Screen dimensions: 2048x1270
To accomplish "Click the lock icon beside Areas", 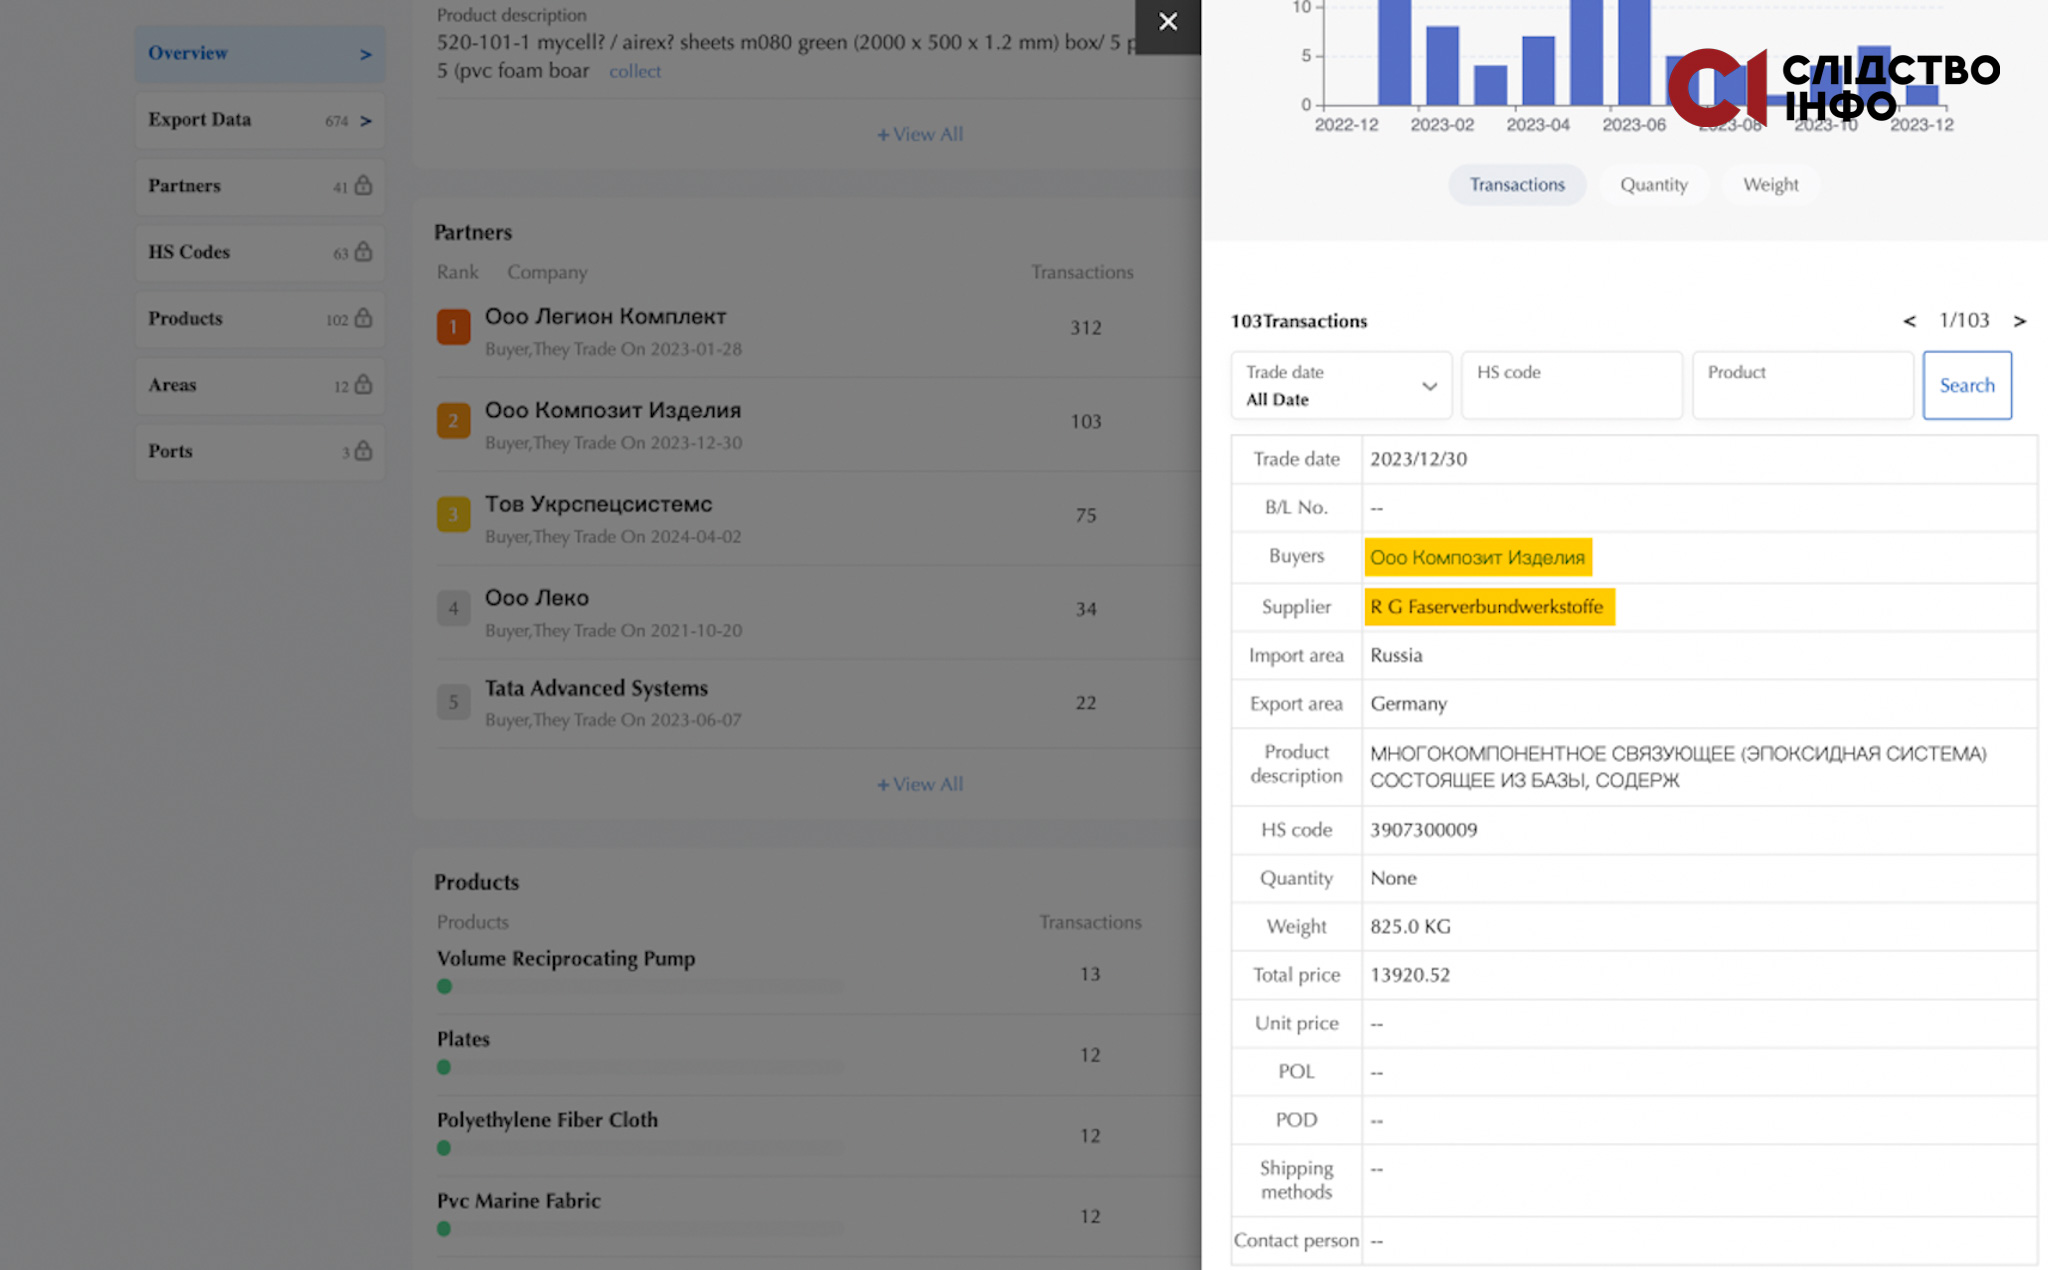I will click(x=363, y=384).
